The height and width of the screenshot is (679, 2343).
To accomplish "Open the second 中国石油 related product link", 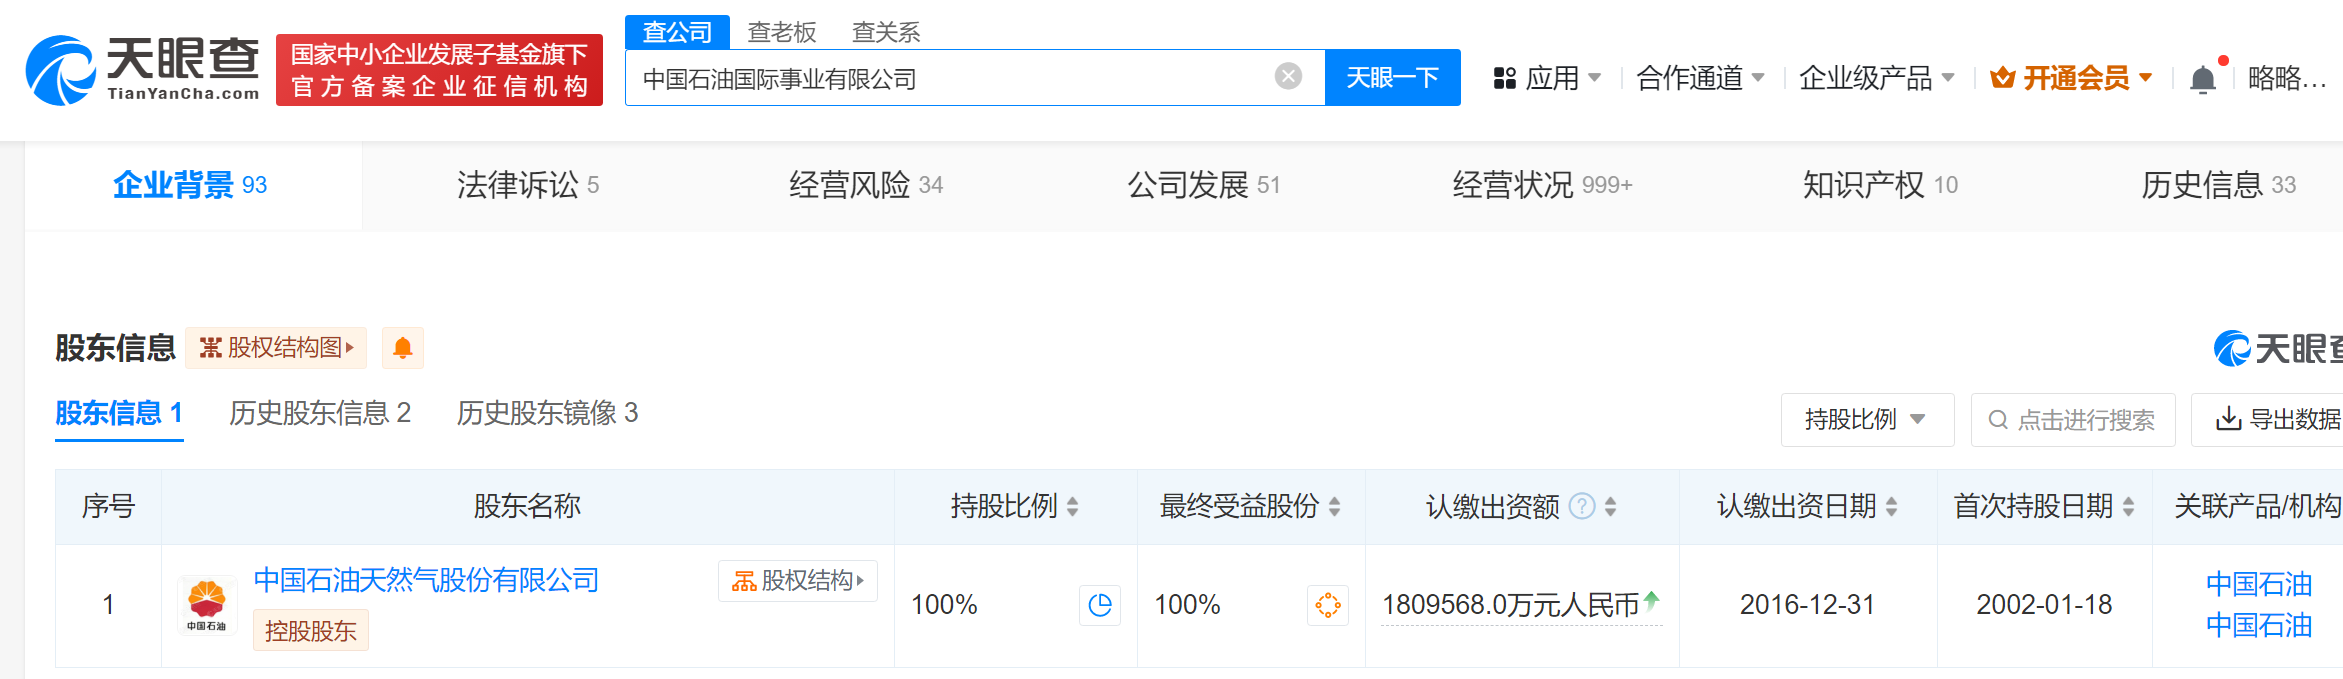I will click(x=2259, y=626).
